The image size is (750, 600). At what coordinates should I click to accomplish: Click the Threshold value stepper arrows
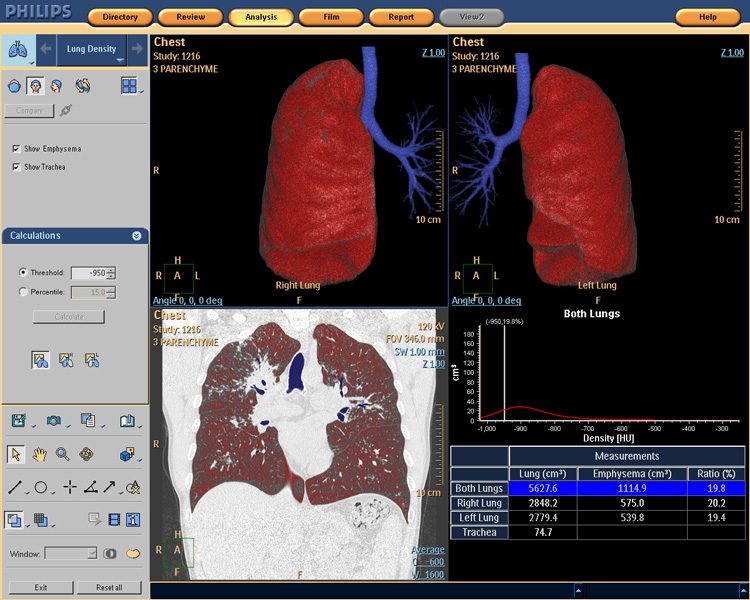tap(111, 273)
